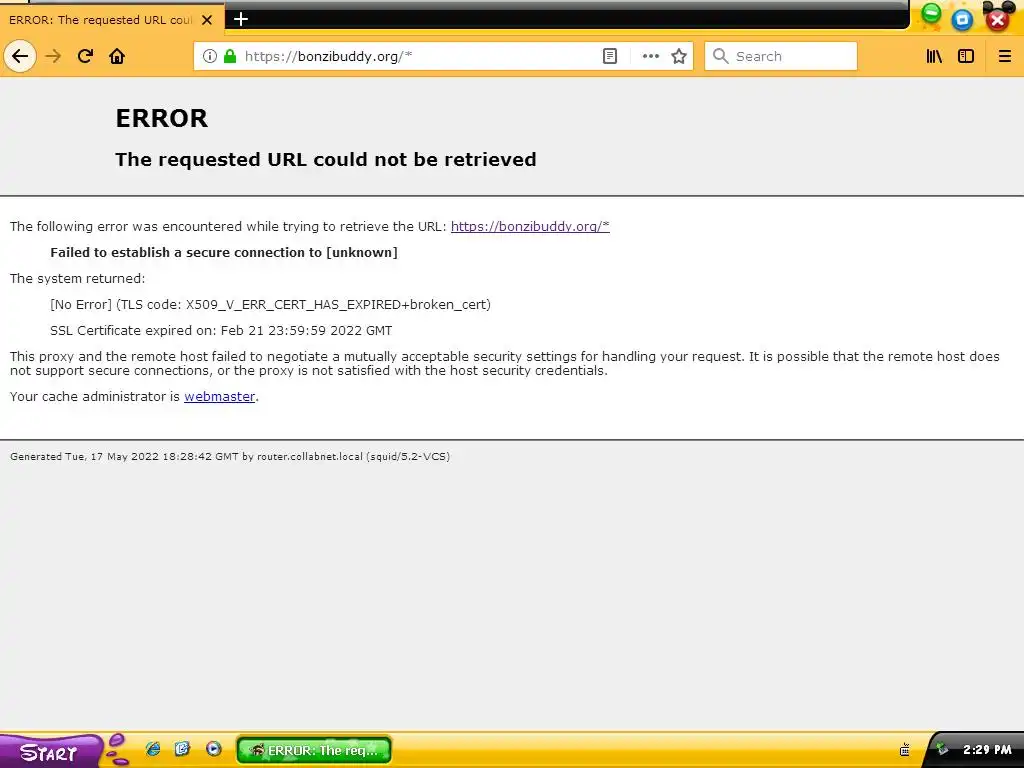
Task: Click the 'Generated Tue, 17 May 2022' footer
Action: pyautogui.click(x=230, y=456)
